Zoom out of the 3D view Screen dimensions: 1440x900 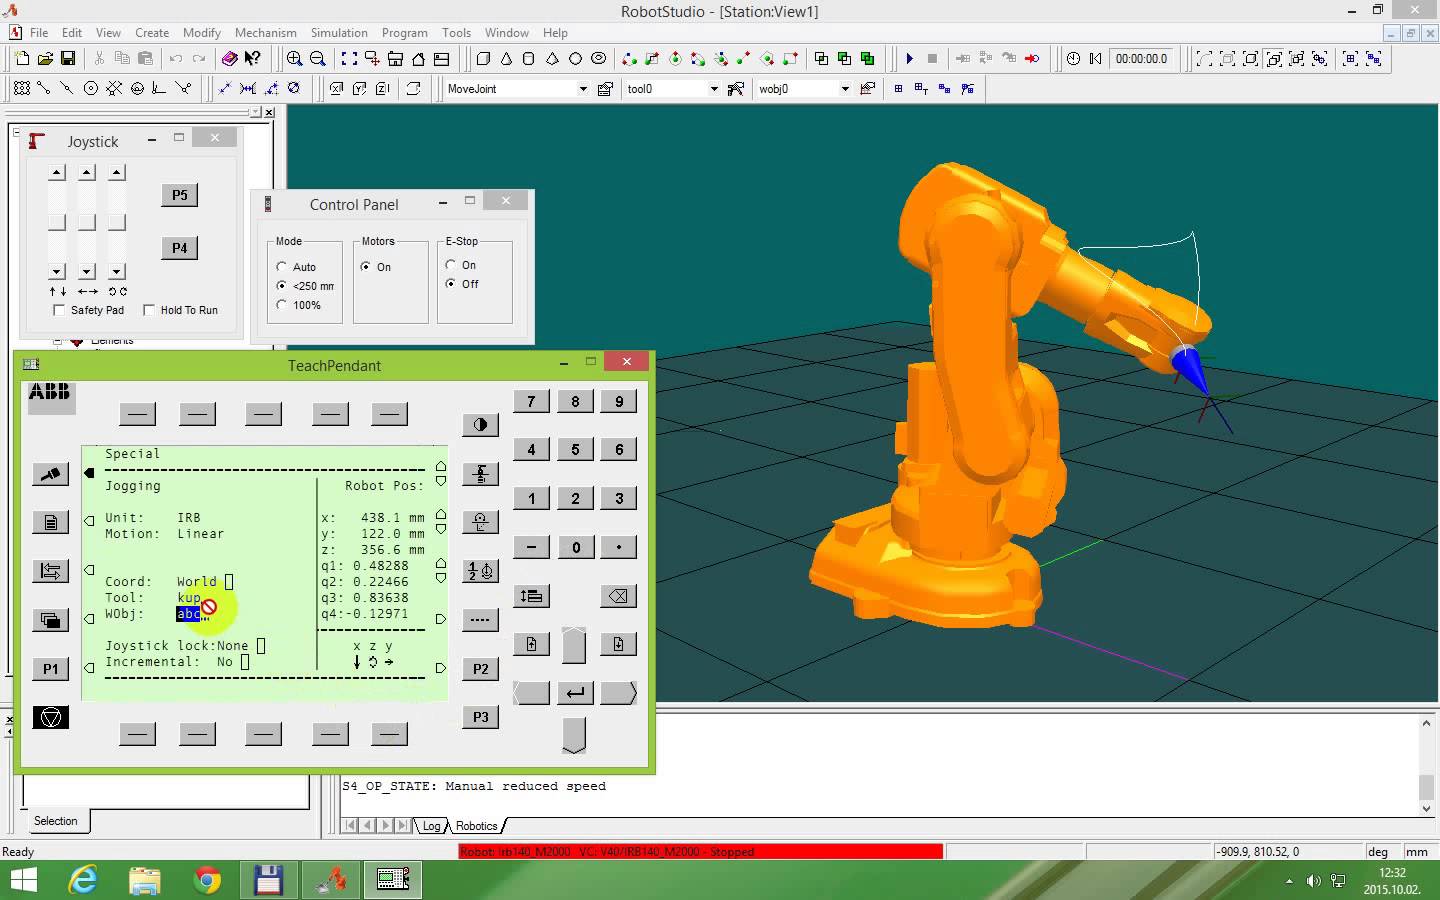[318, 59]
